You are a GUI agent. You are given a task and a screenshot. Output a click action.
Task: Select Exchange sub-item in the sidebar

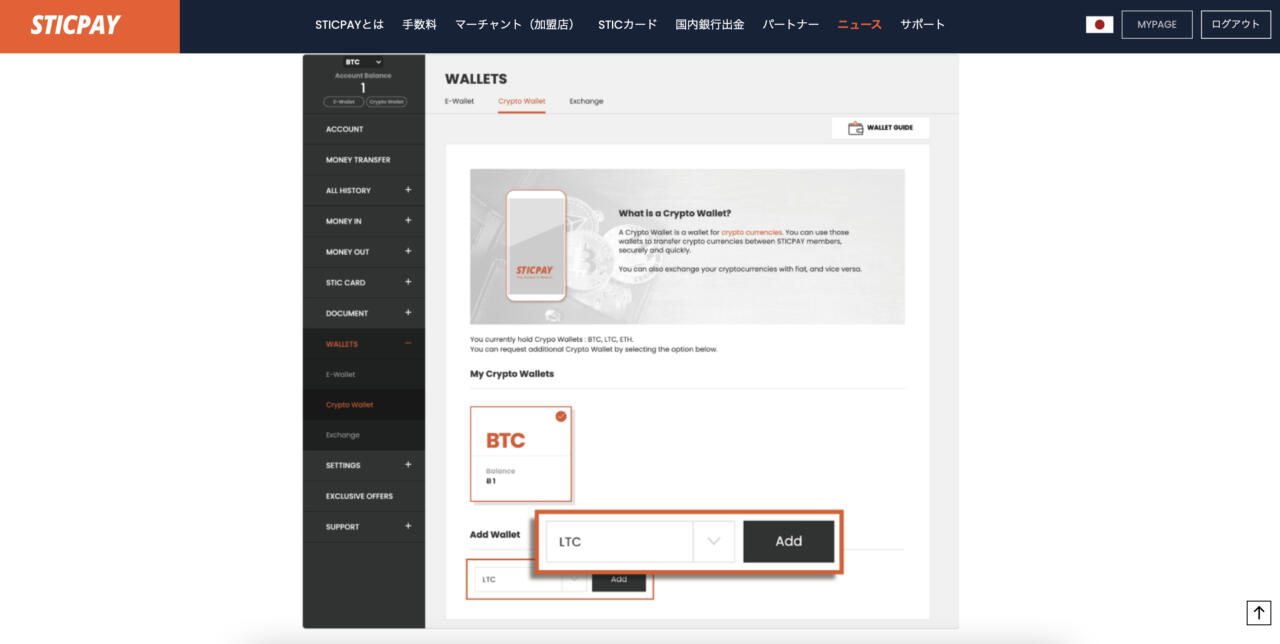coord(364,435)
